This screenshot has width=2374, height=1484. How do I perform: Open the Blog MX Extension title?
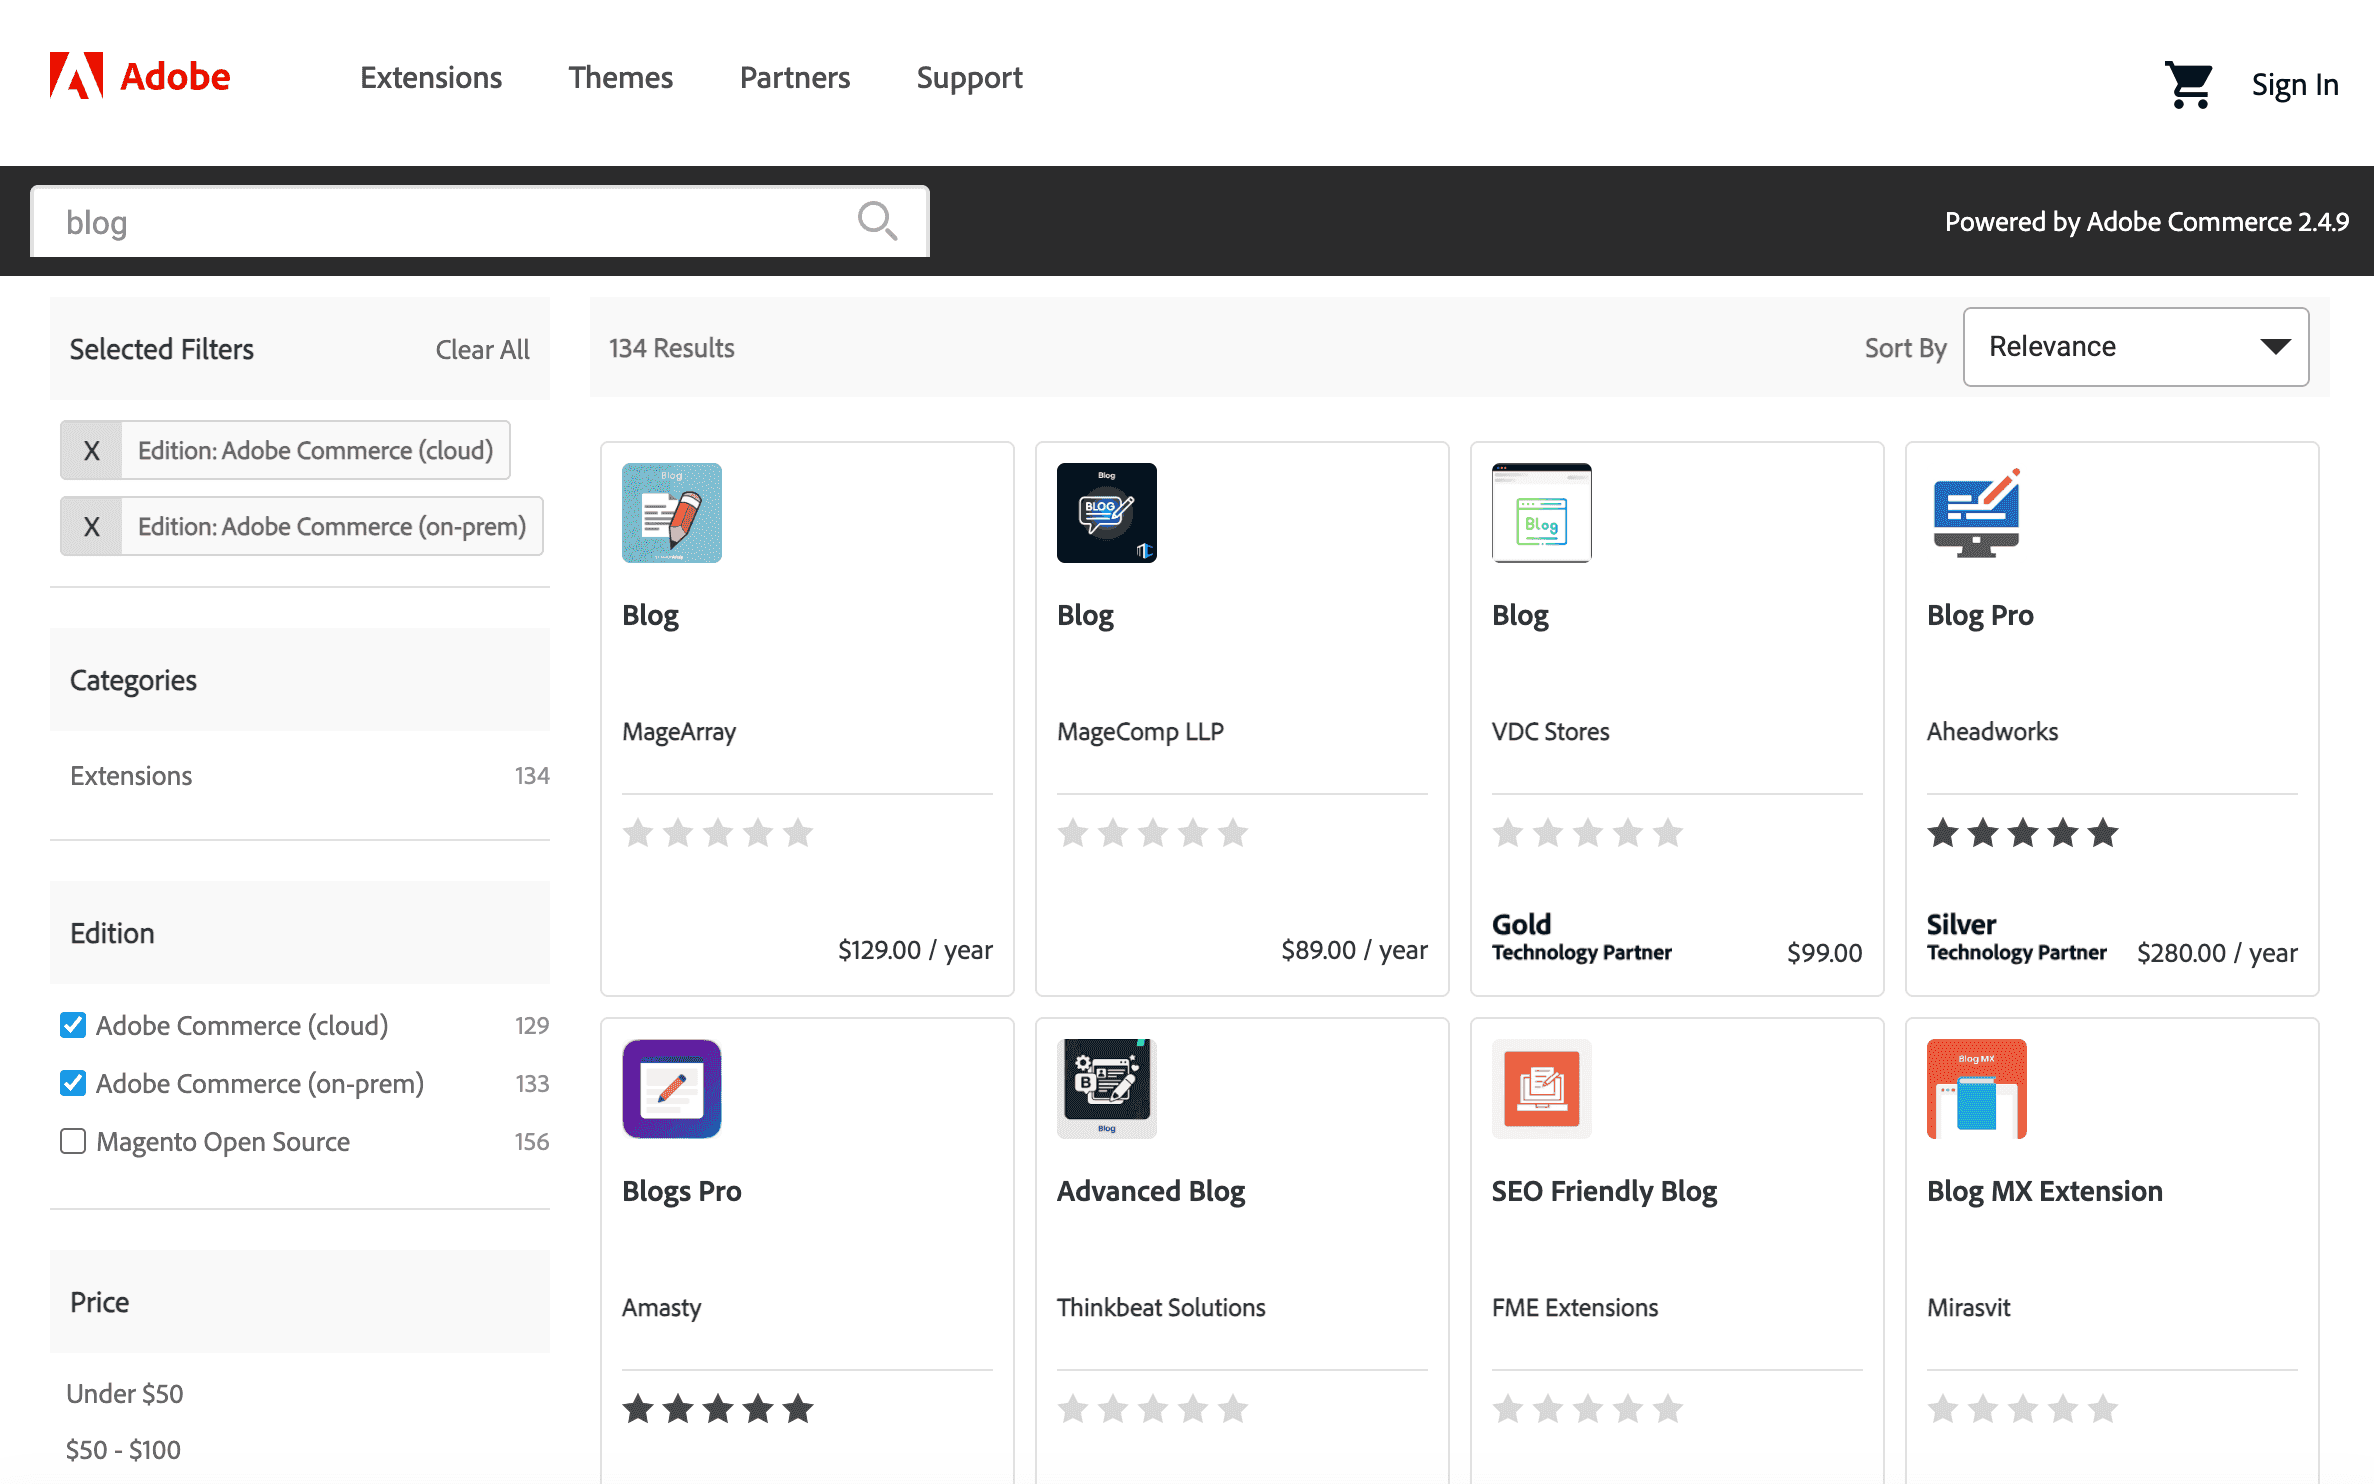click(x=2044, y=1191)
